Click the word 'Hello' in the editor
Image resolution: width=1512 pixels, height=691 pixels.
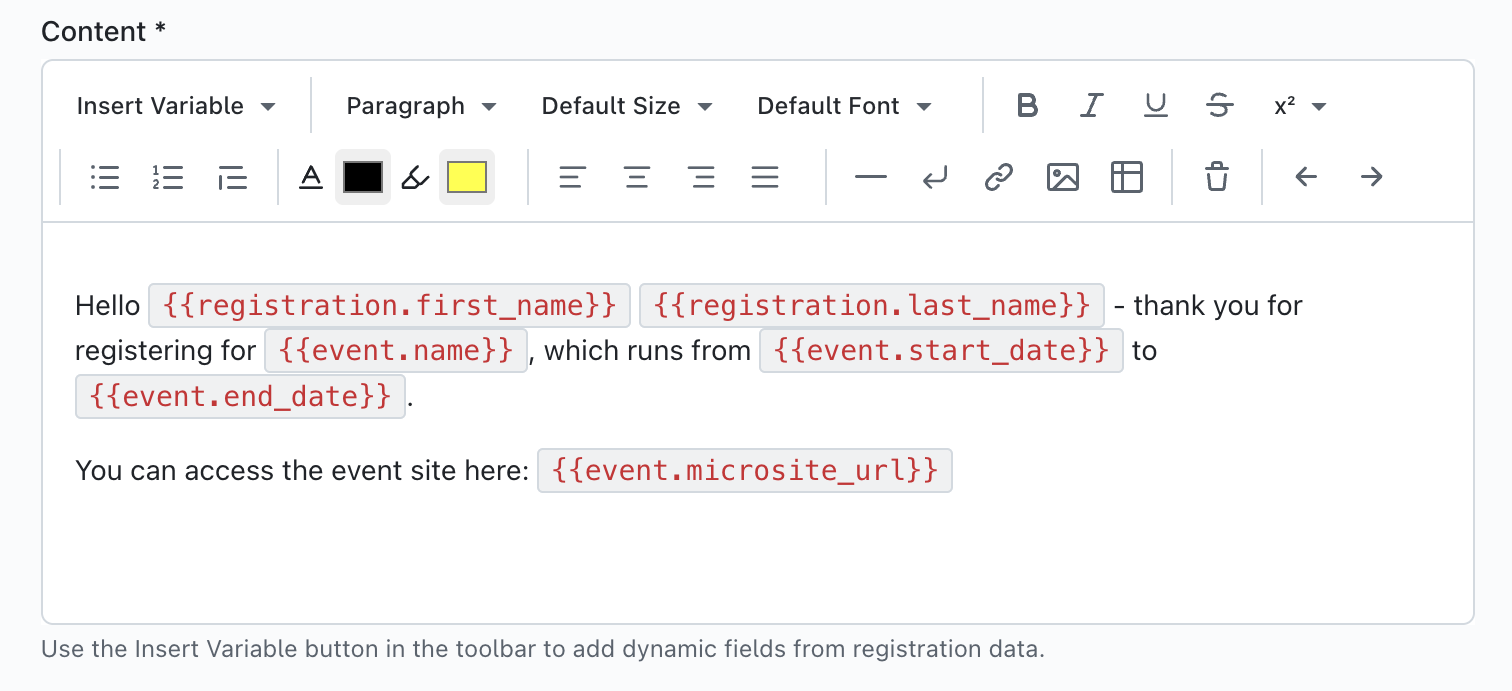coord(108,305)
